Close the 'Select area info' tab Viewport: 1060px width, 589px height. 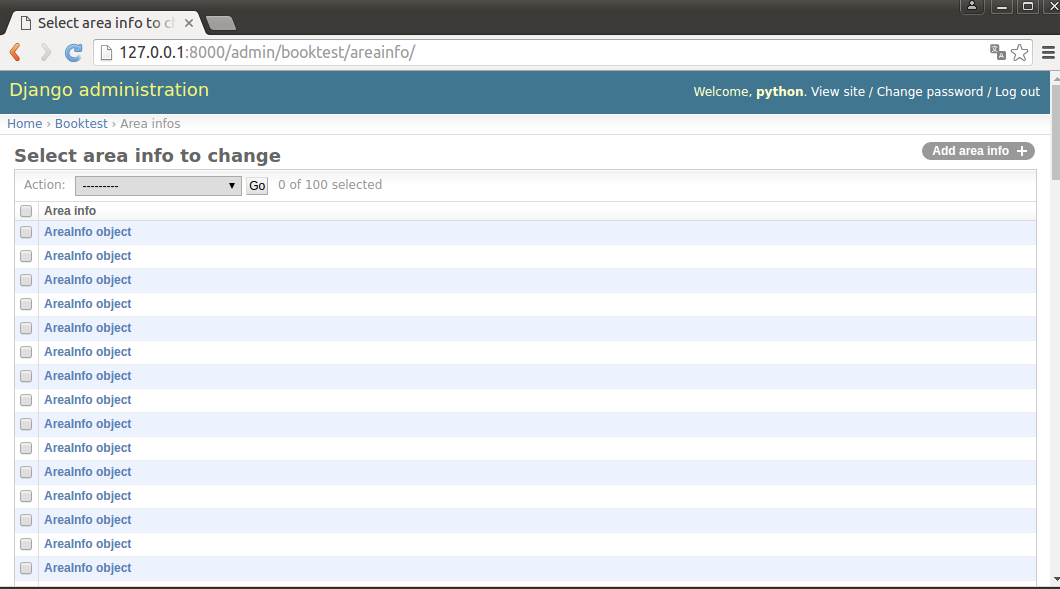189,22
